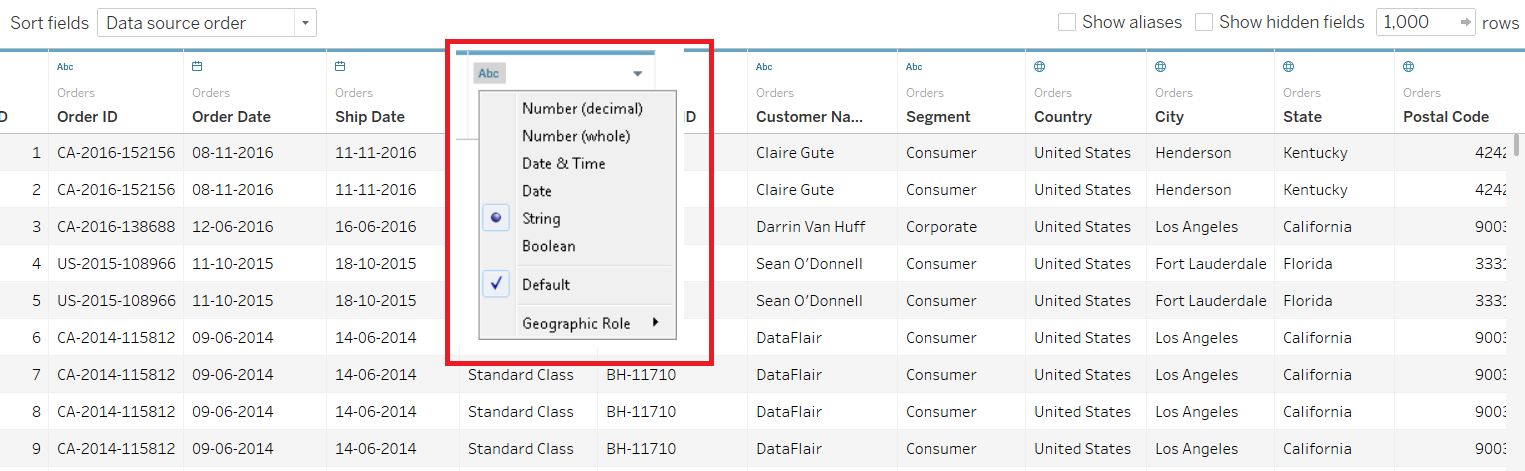Select the String radio option
Viewport: 1525px width, 471px height.
(496, 218)
